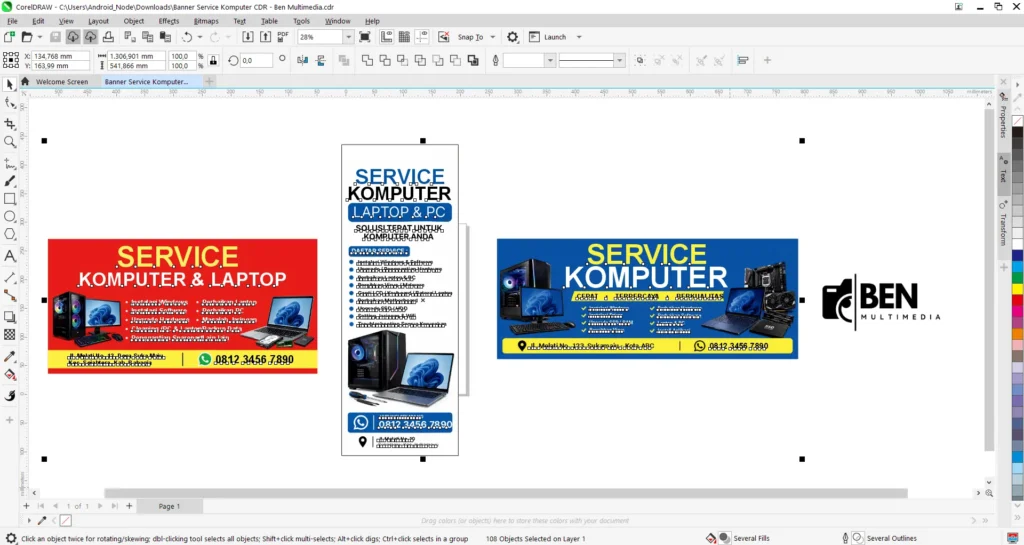Select the Polygon tool
Screen dimensions: 1024x545
(x=10, y=234)
